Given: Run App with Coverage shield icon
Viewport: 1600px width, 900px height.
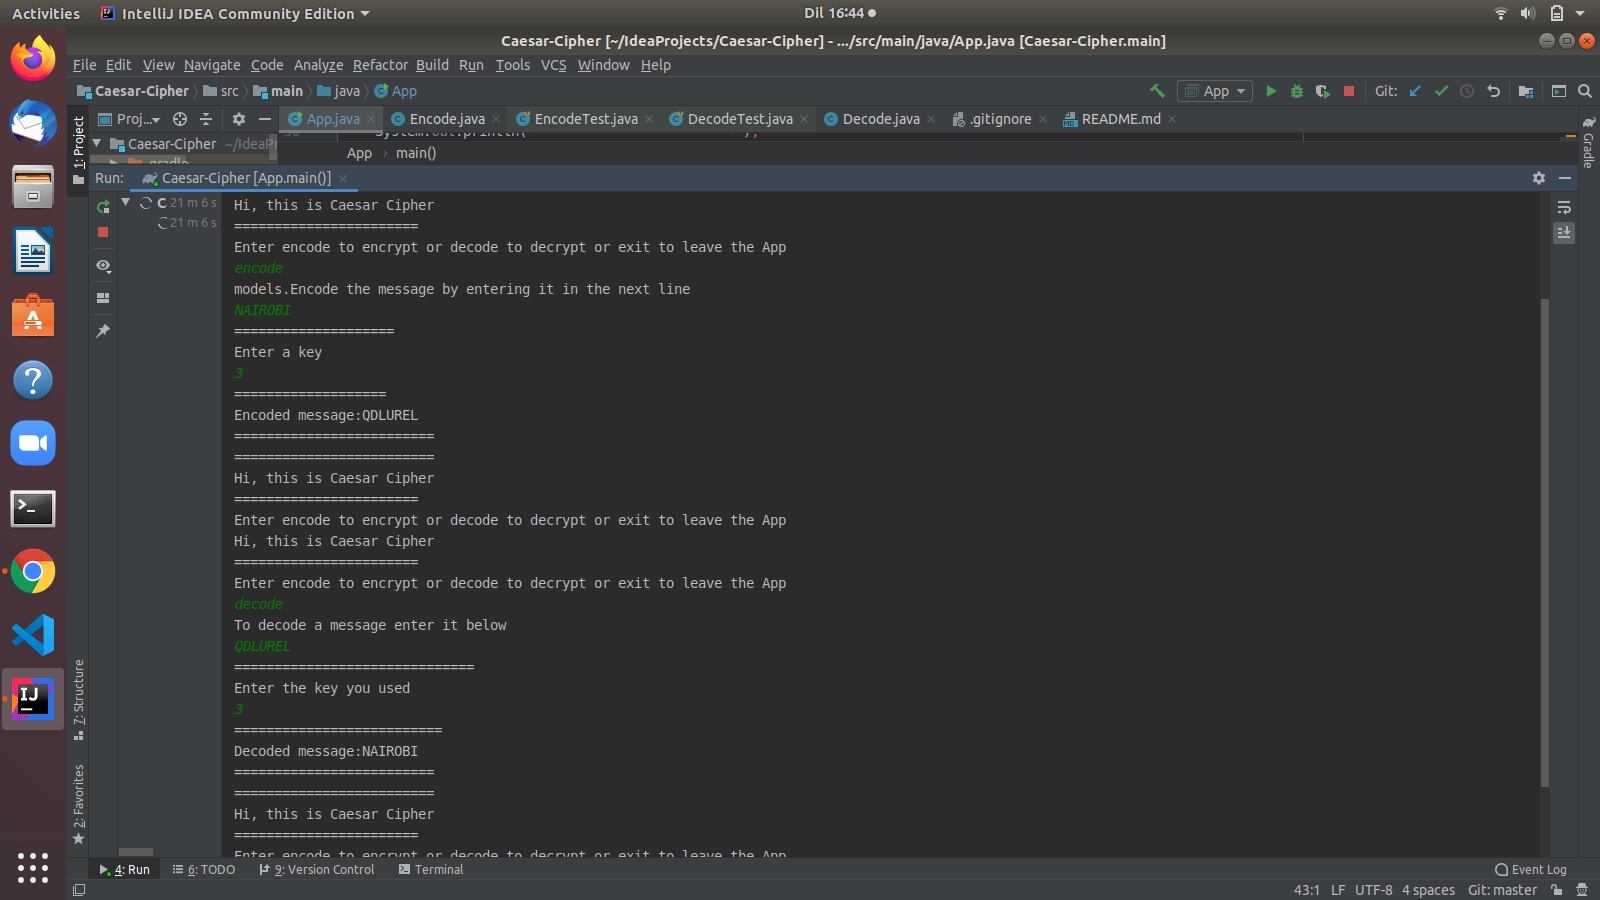Looking at the screenshot, I should click(1321, 91).
